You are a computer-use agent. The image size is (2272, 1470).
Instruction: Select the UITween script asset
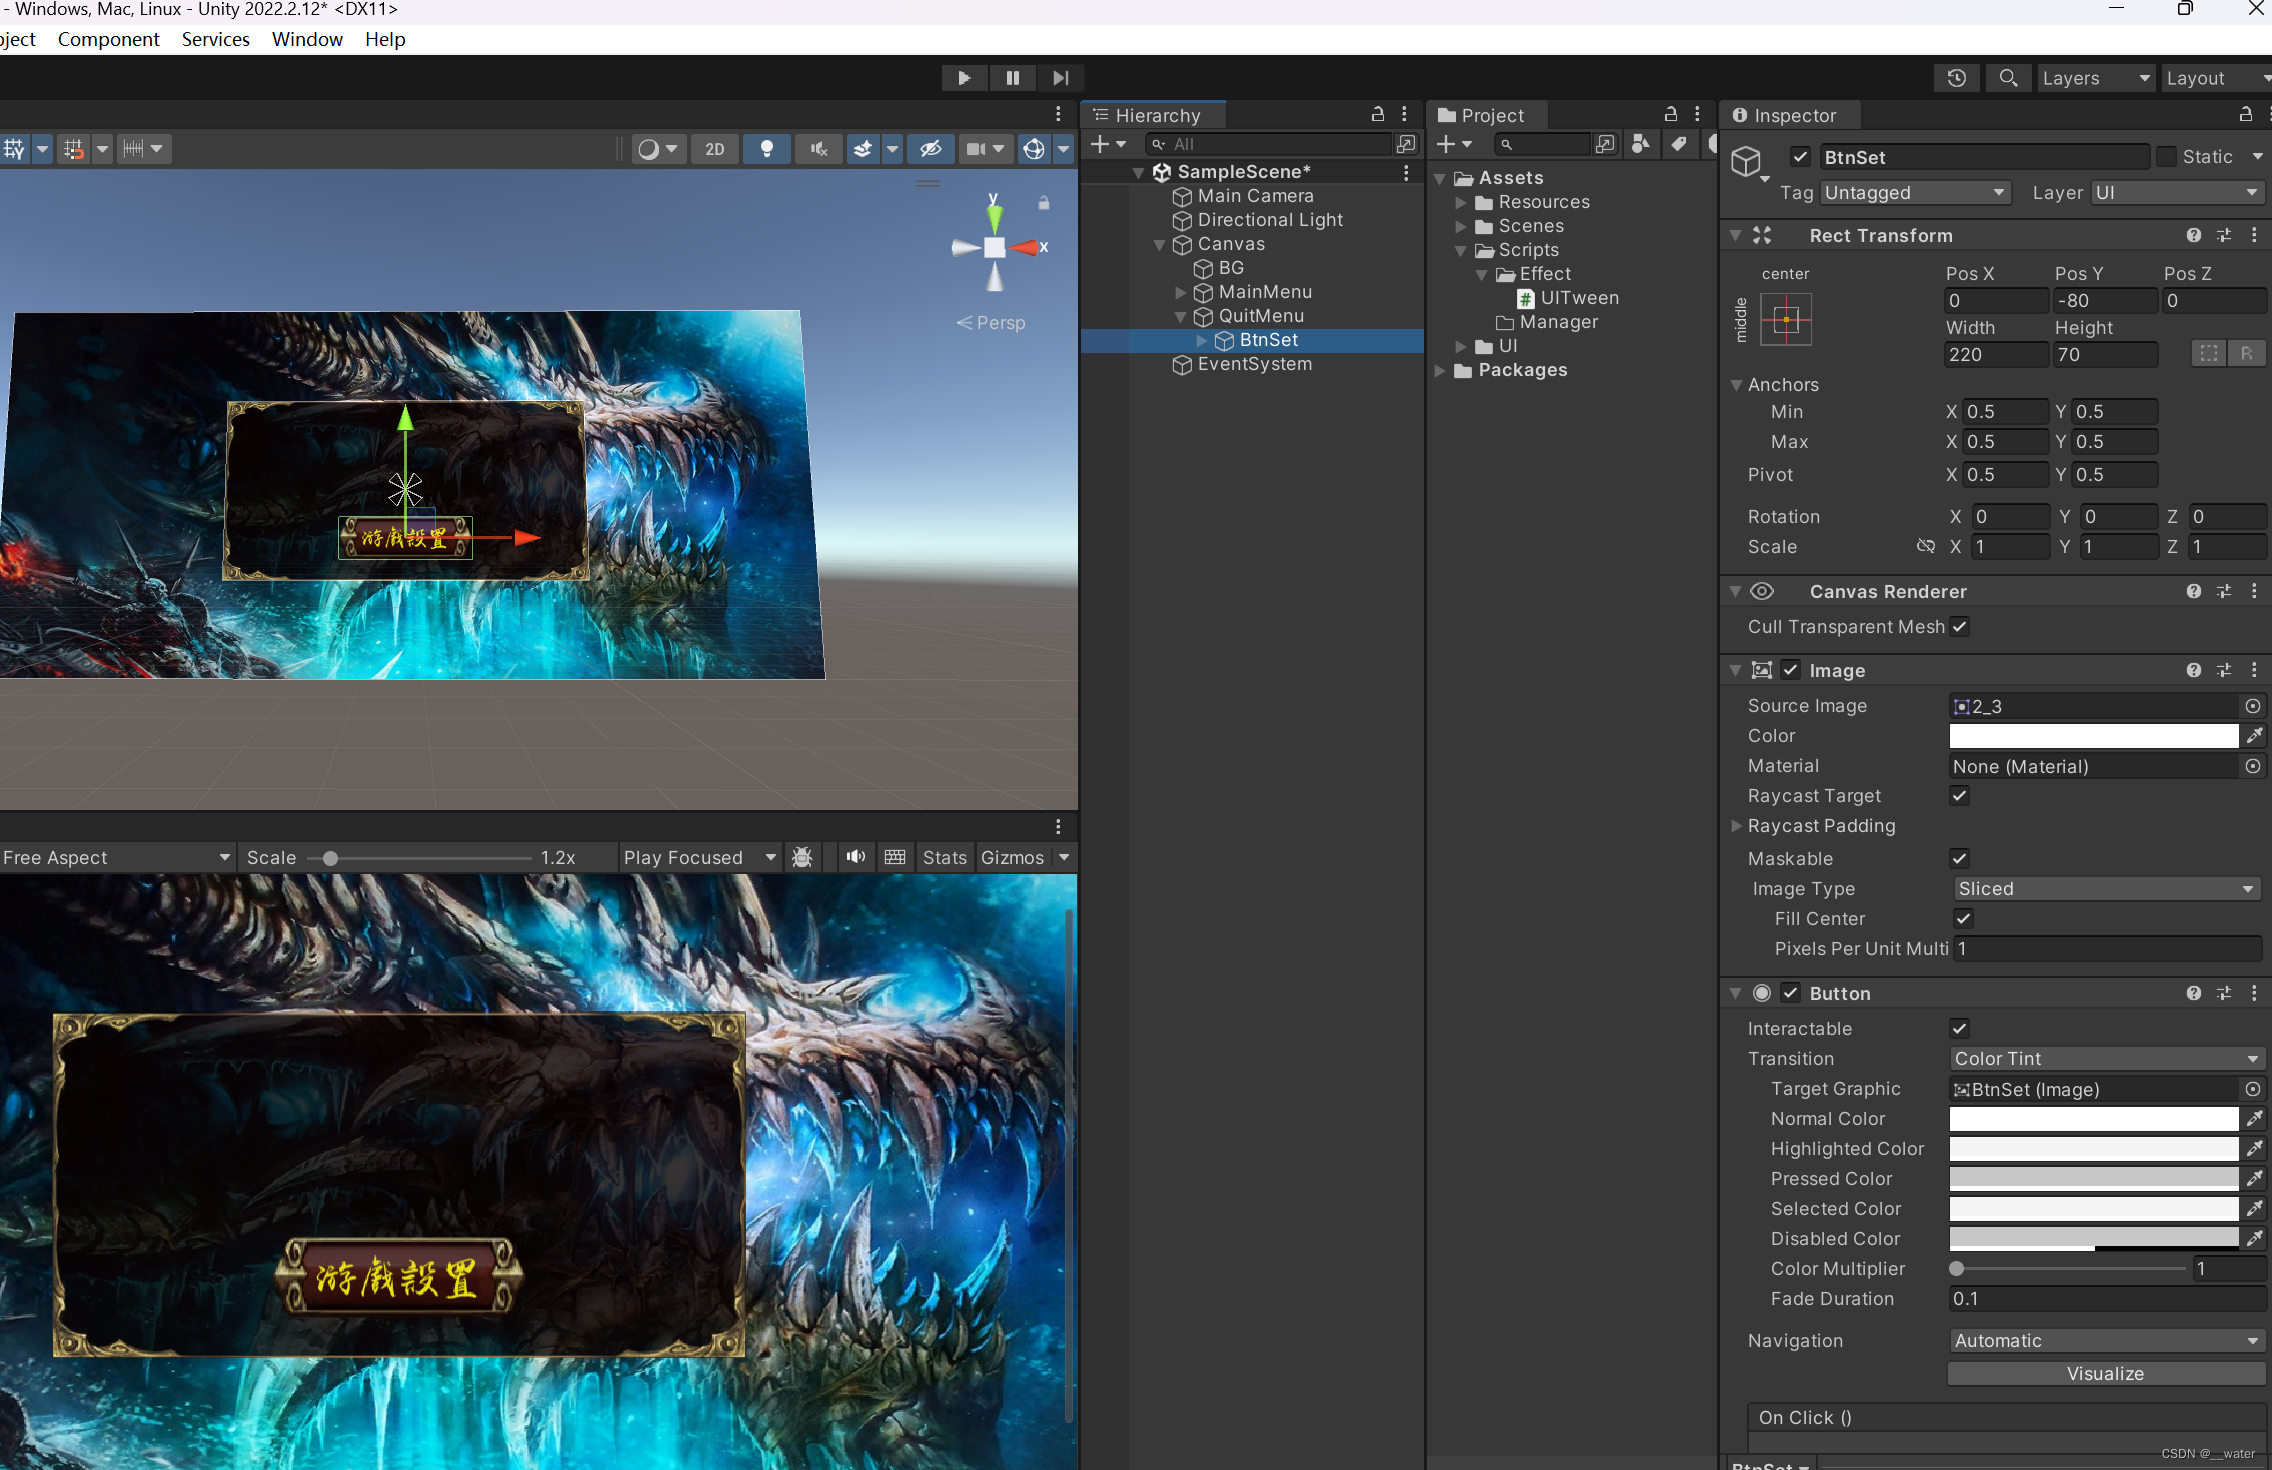[1568, 298]
